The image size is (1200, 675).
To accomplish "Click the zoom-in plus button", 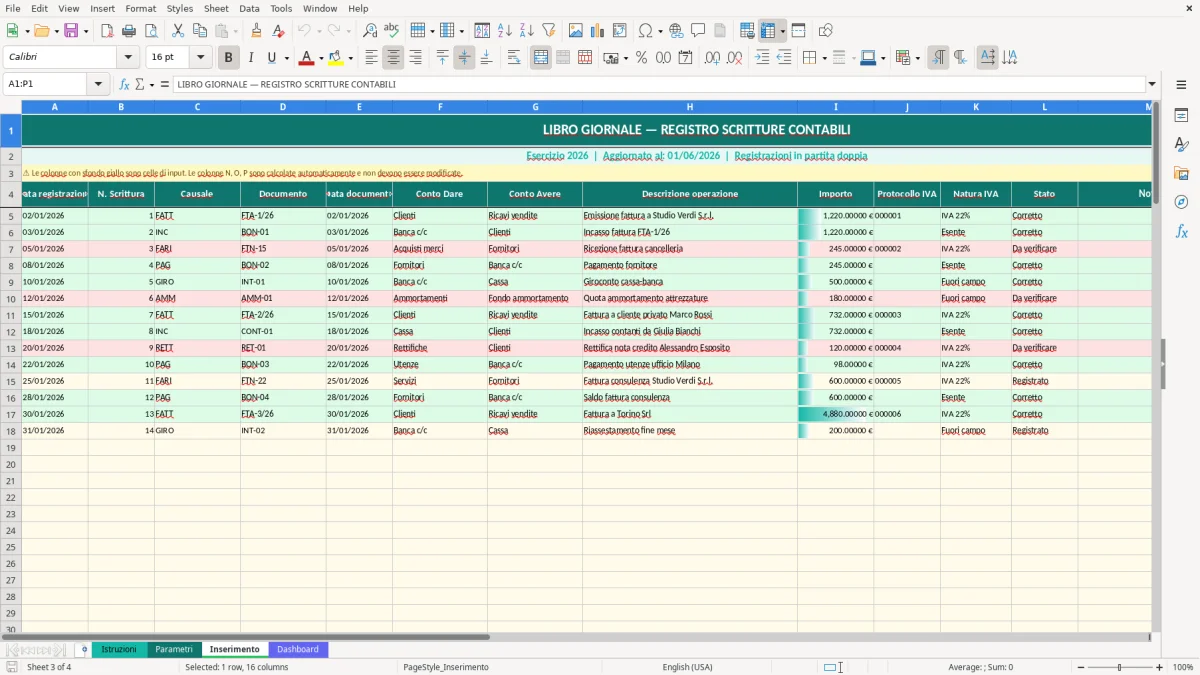I will [x=1159, y=667].
